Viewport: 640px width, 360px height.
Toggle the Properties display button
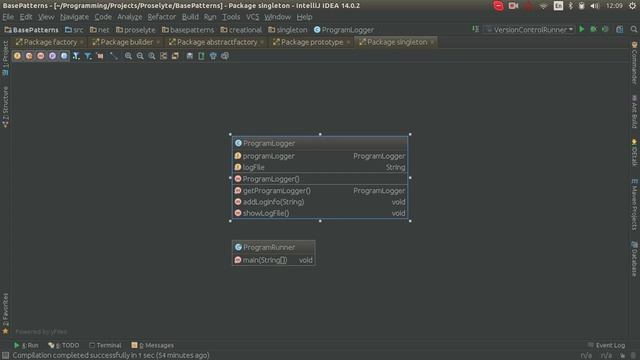(52, 56)
